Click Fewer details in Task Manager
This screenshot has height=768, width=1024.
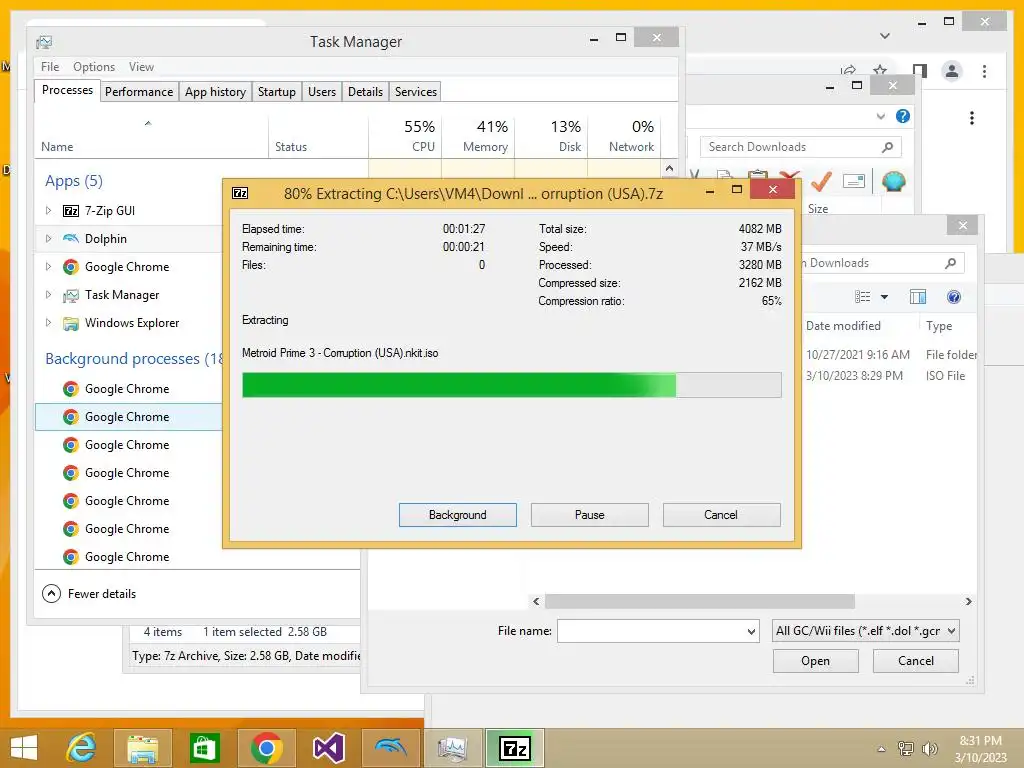(89, 594)
